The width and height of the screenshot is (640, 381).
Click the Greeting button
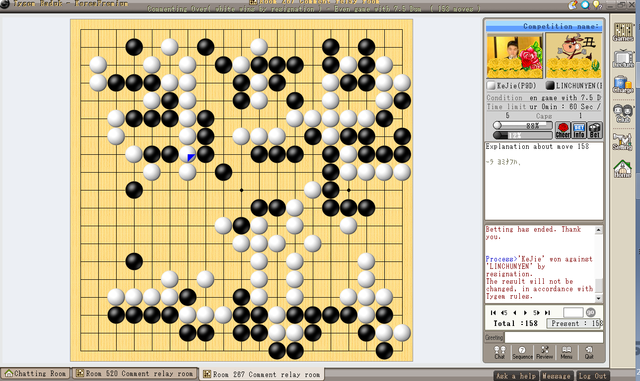(x=494, y=338)
